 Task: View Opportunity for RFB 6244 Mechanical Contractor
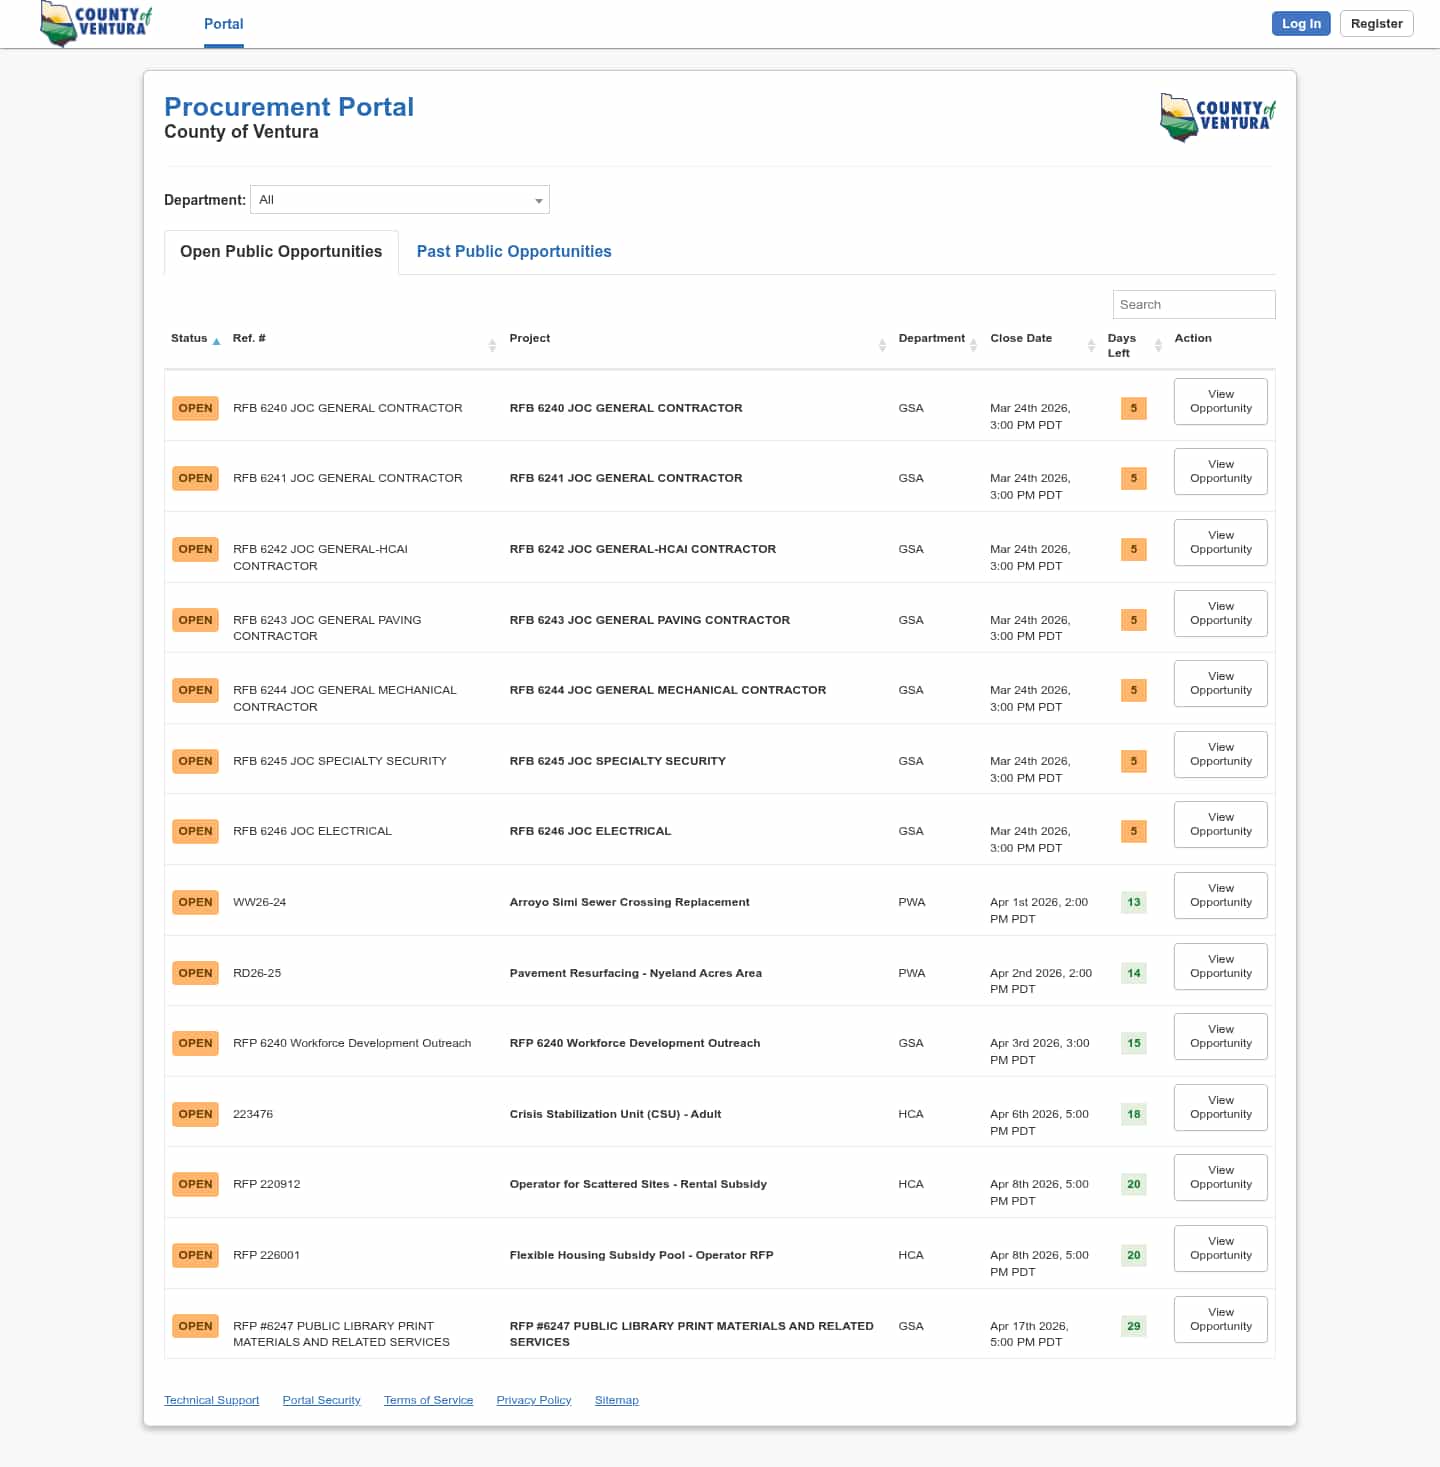(1221, 683)
